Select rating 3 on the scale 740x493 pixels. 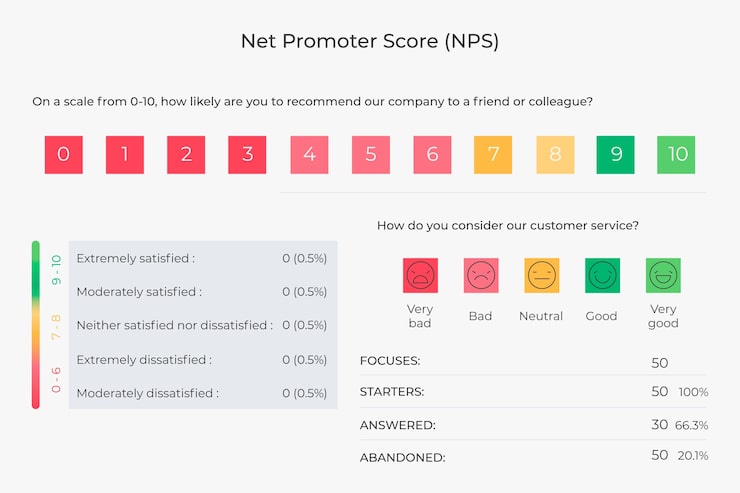point(247,155)
